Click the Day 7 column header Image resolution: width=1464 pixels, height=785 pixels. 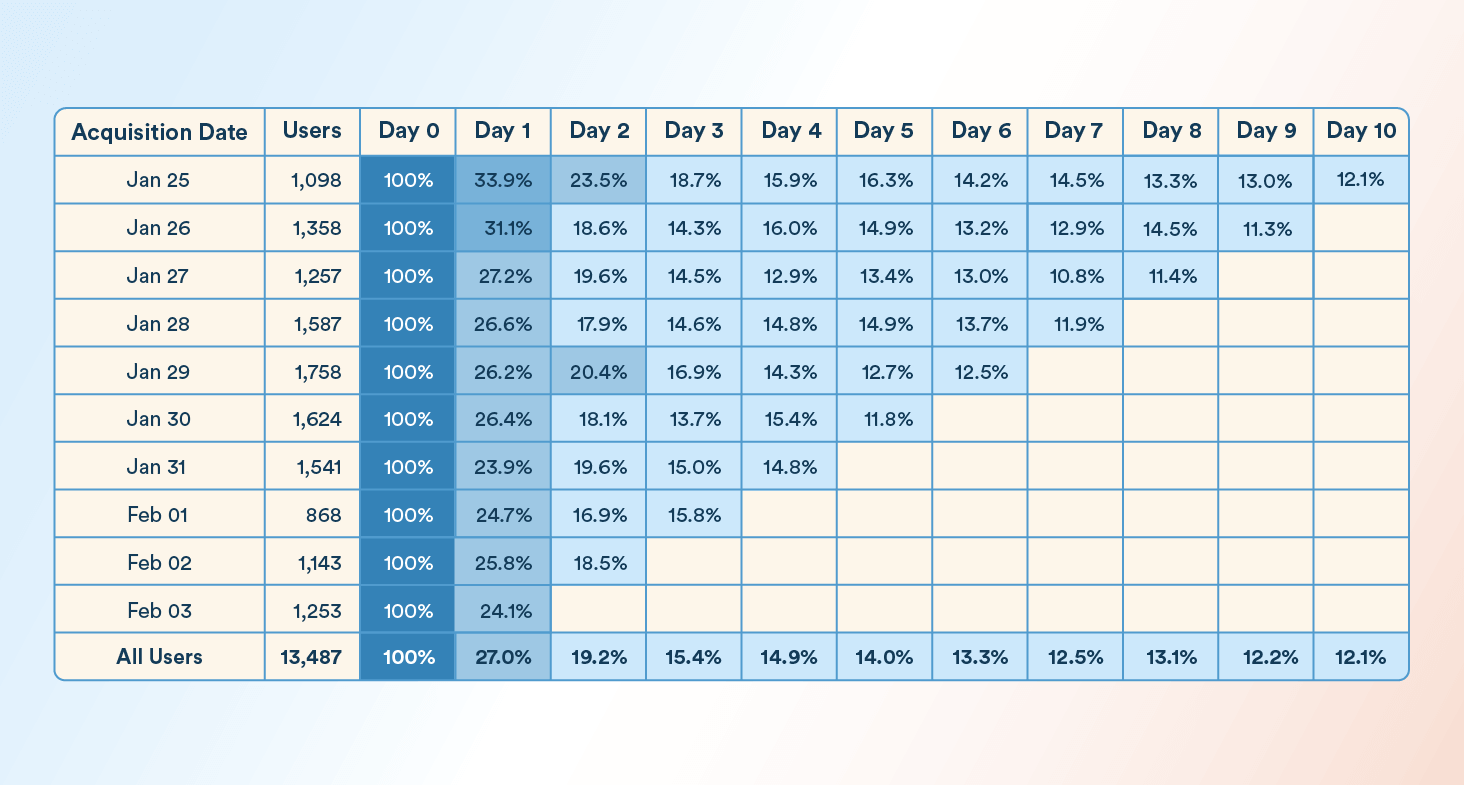pyautogui.click(x=1075, y=131)
